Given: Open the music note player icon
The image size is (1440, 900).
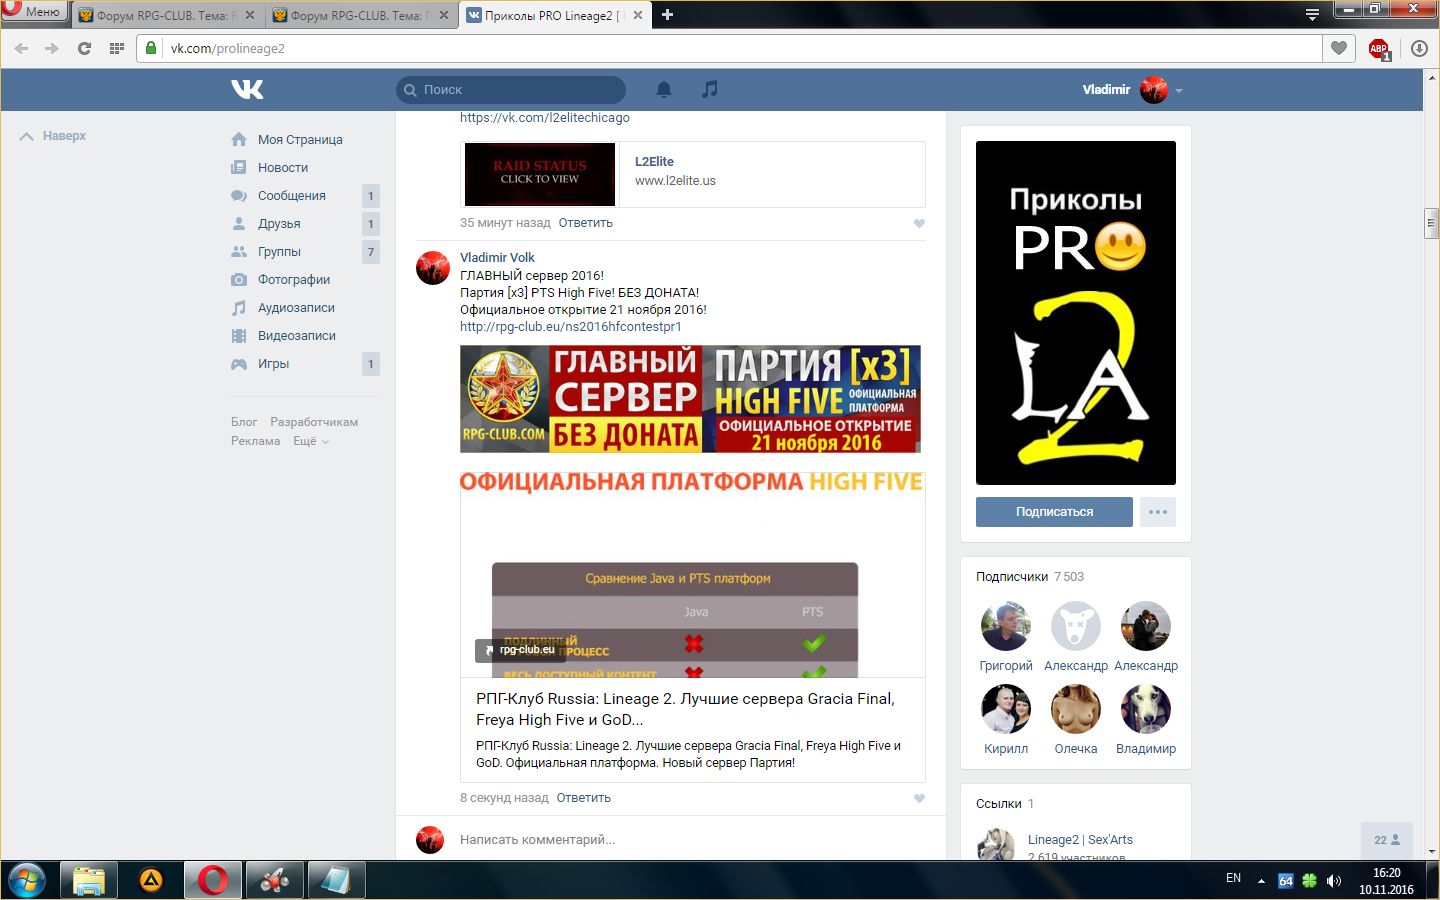Looking at the screenshot, I should tap(710, 89).
